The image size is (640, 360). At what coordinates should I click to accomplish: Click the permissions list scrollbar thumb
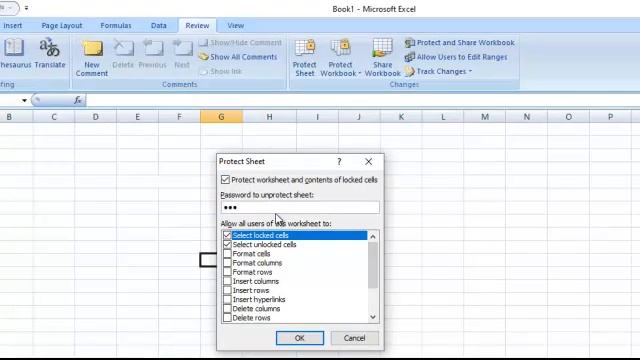coord(373,265)
